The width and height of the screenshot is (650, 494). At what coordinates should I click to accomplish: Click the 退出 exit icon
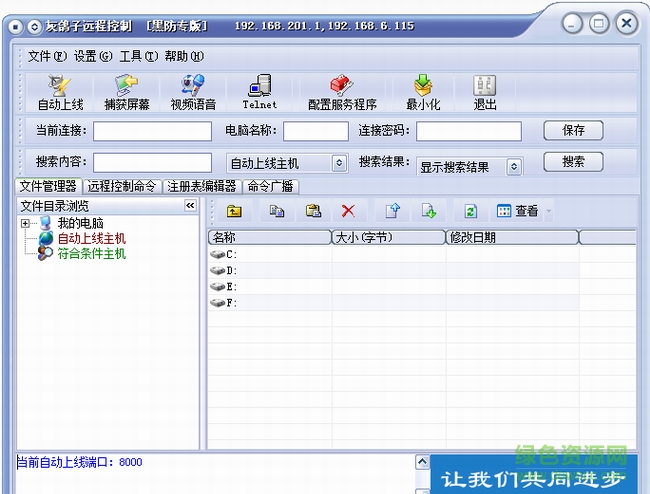click(x=485, y=93)
